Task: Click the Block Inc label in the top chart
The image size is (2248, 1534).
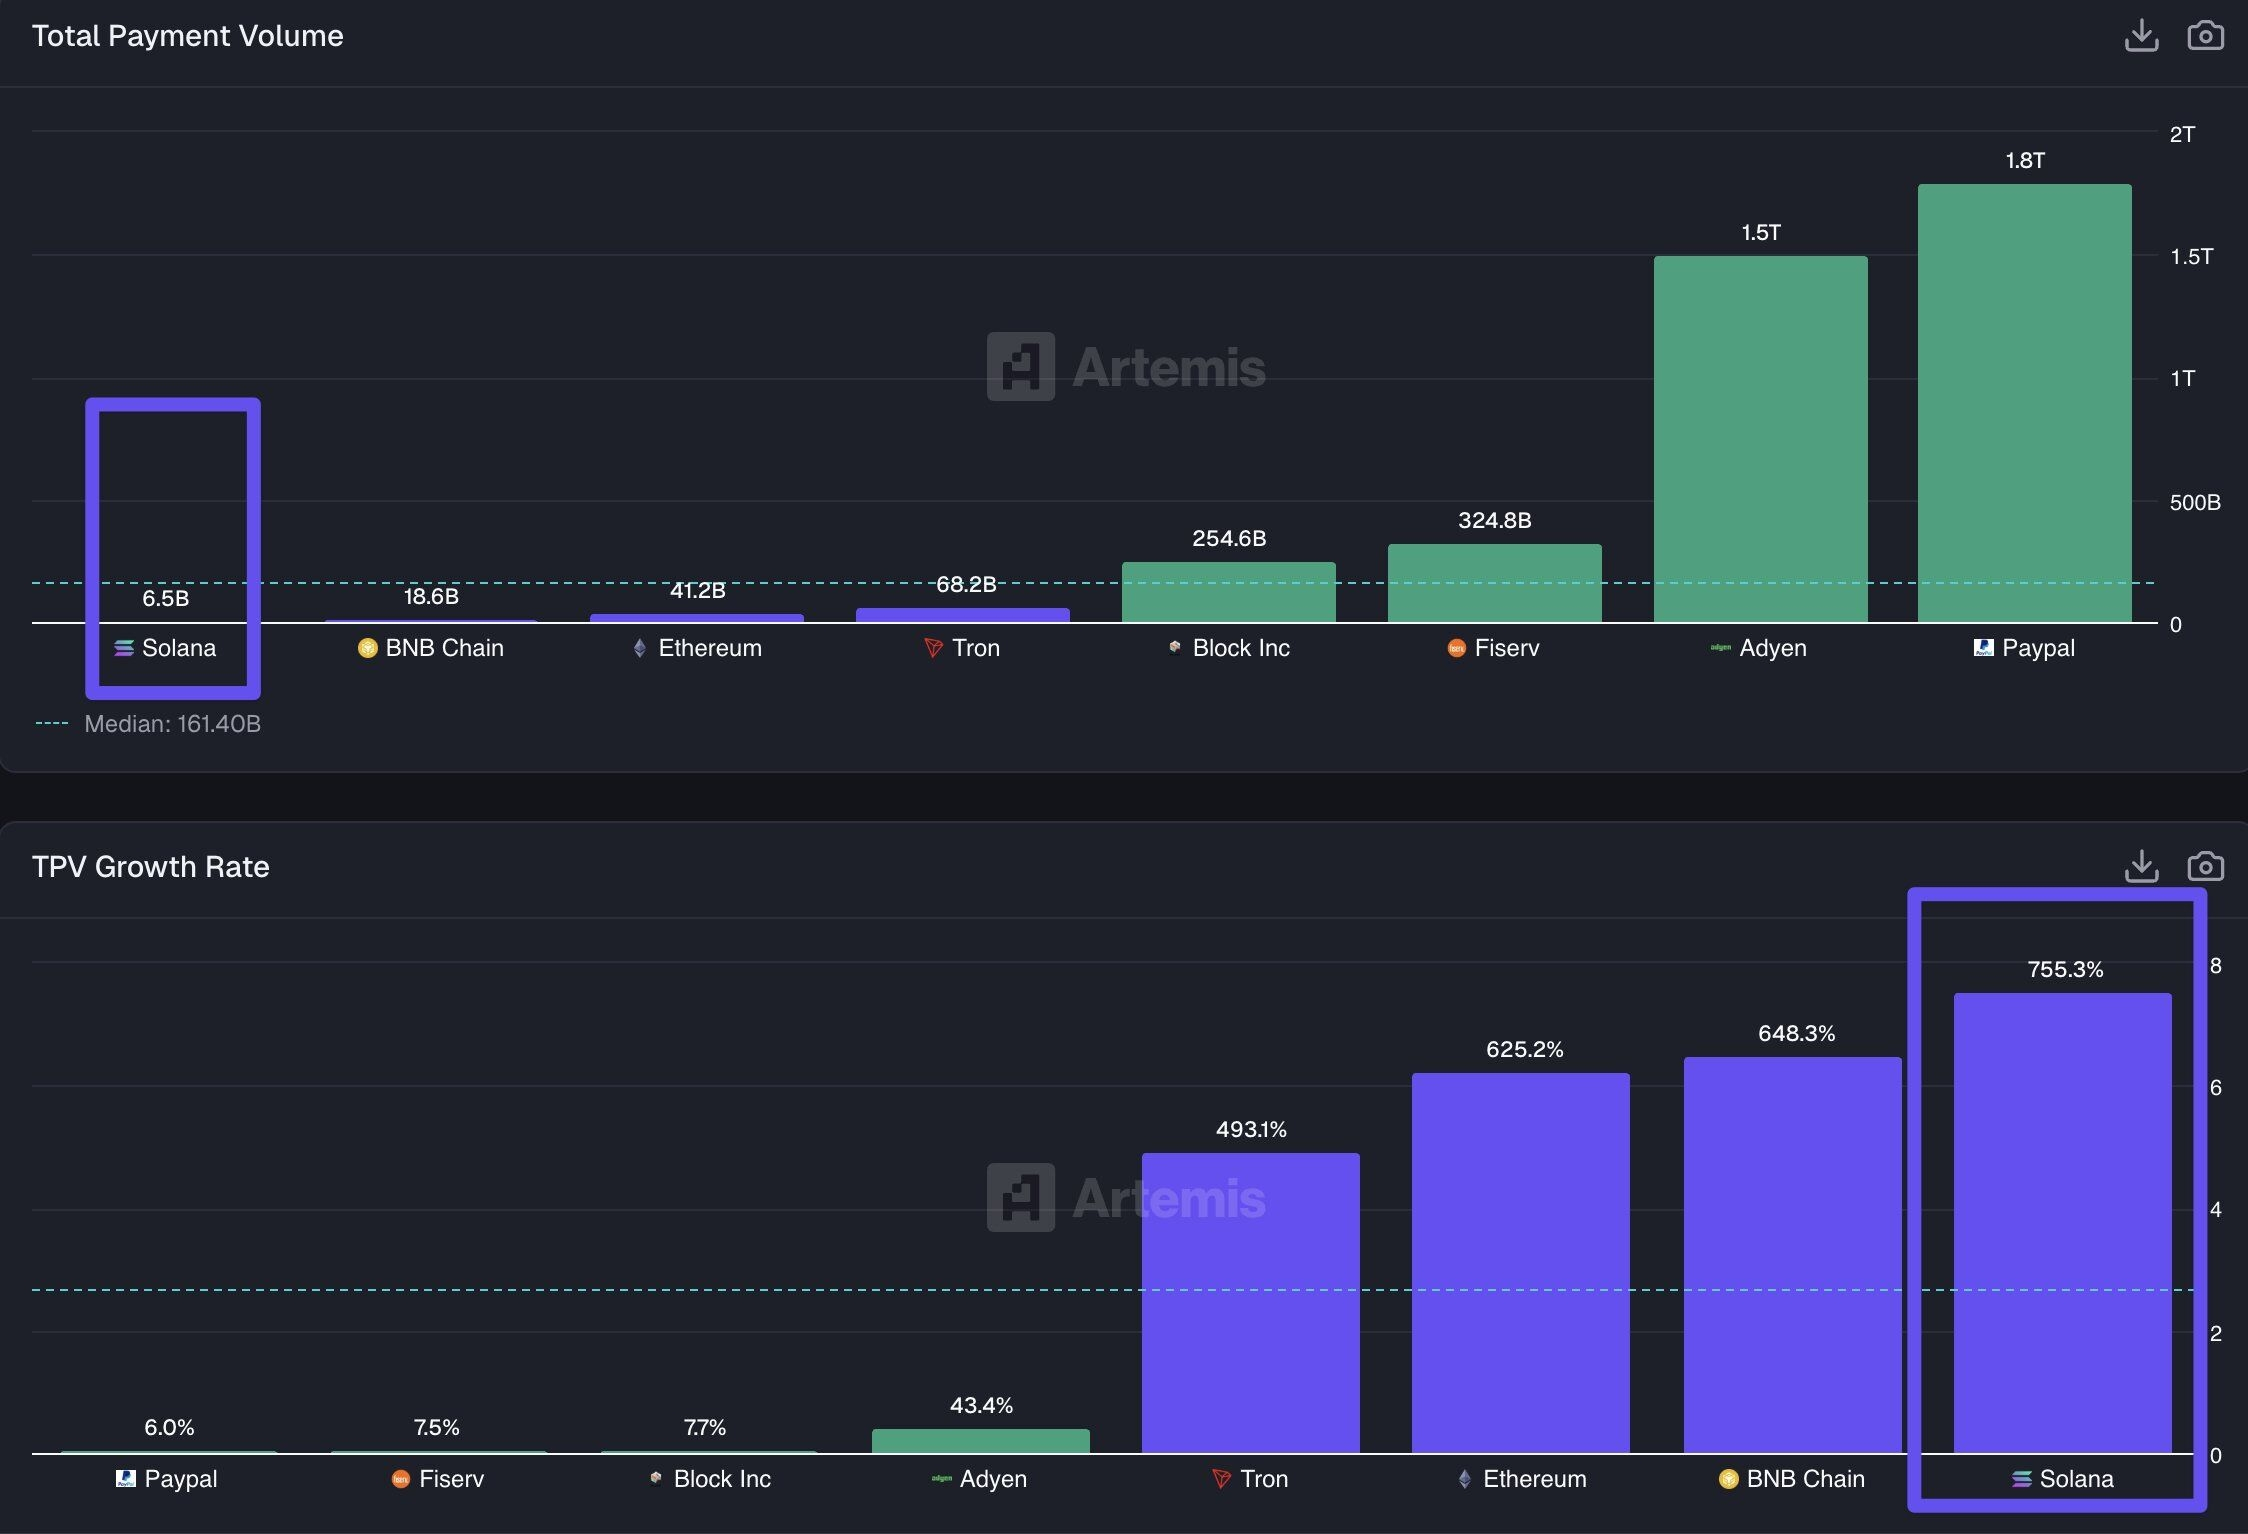Action: click(1240, 648)
